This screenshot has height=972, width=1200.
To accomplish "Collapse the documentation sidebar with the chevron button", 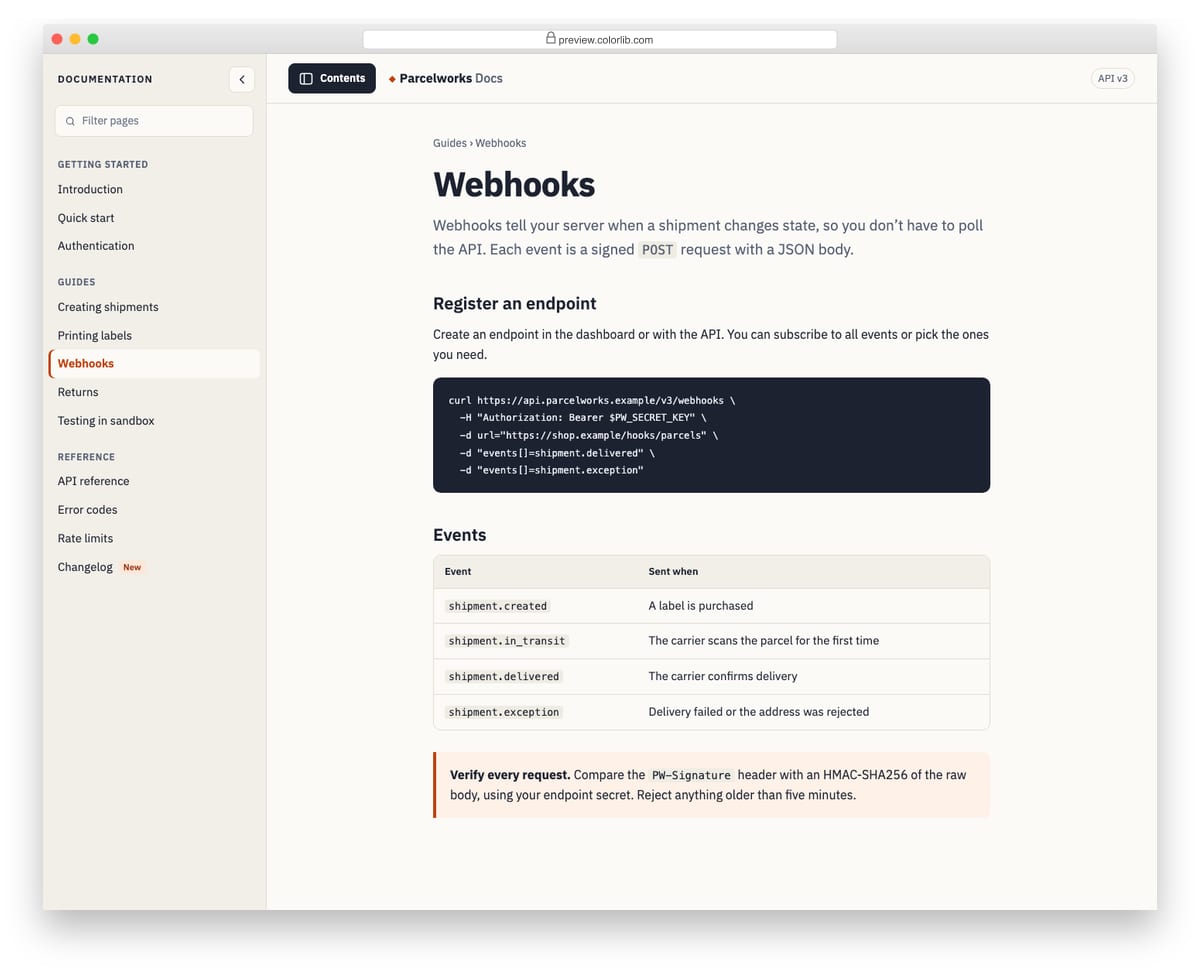I will click(241, 79).
